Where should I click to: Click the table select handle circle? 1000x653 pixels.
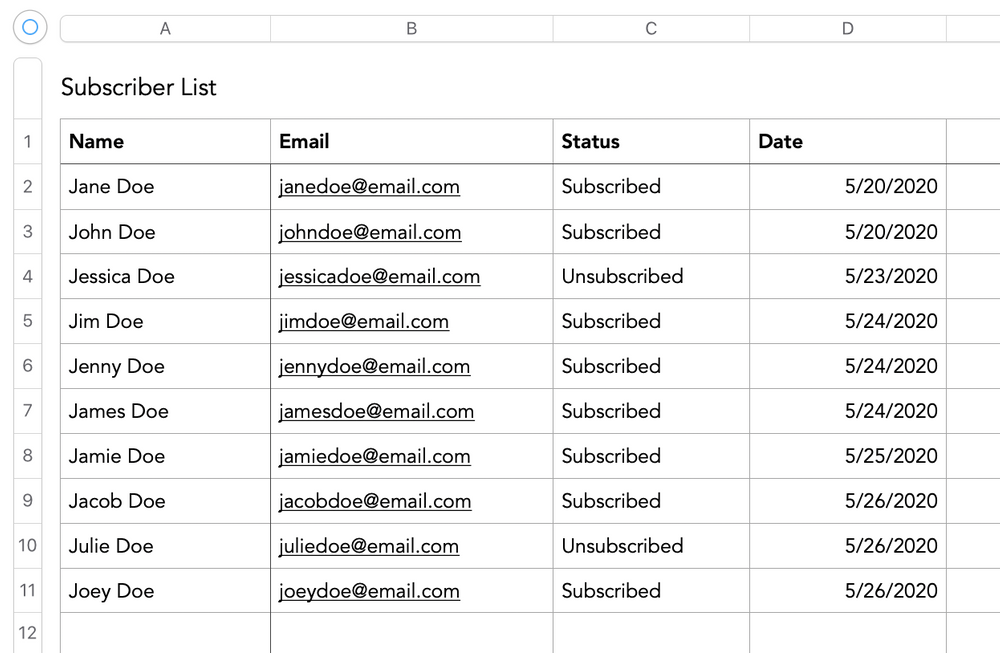click(30, 28)
